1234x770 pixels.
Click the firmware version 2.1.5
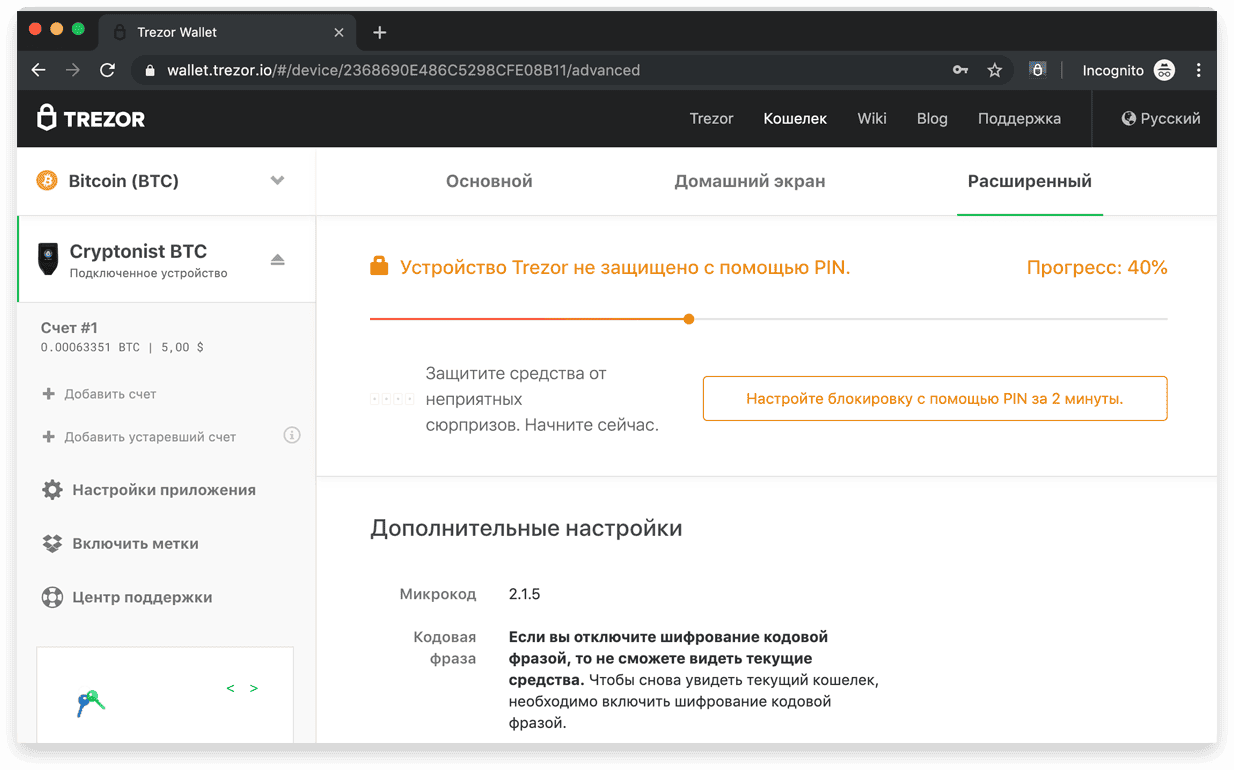click(x=524, y=594)
